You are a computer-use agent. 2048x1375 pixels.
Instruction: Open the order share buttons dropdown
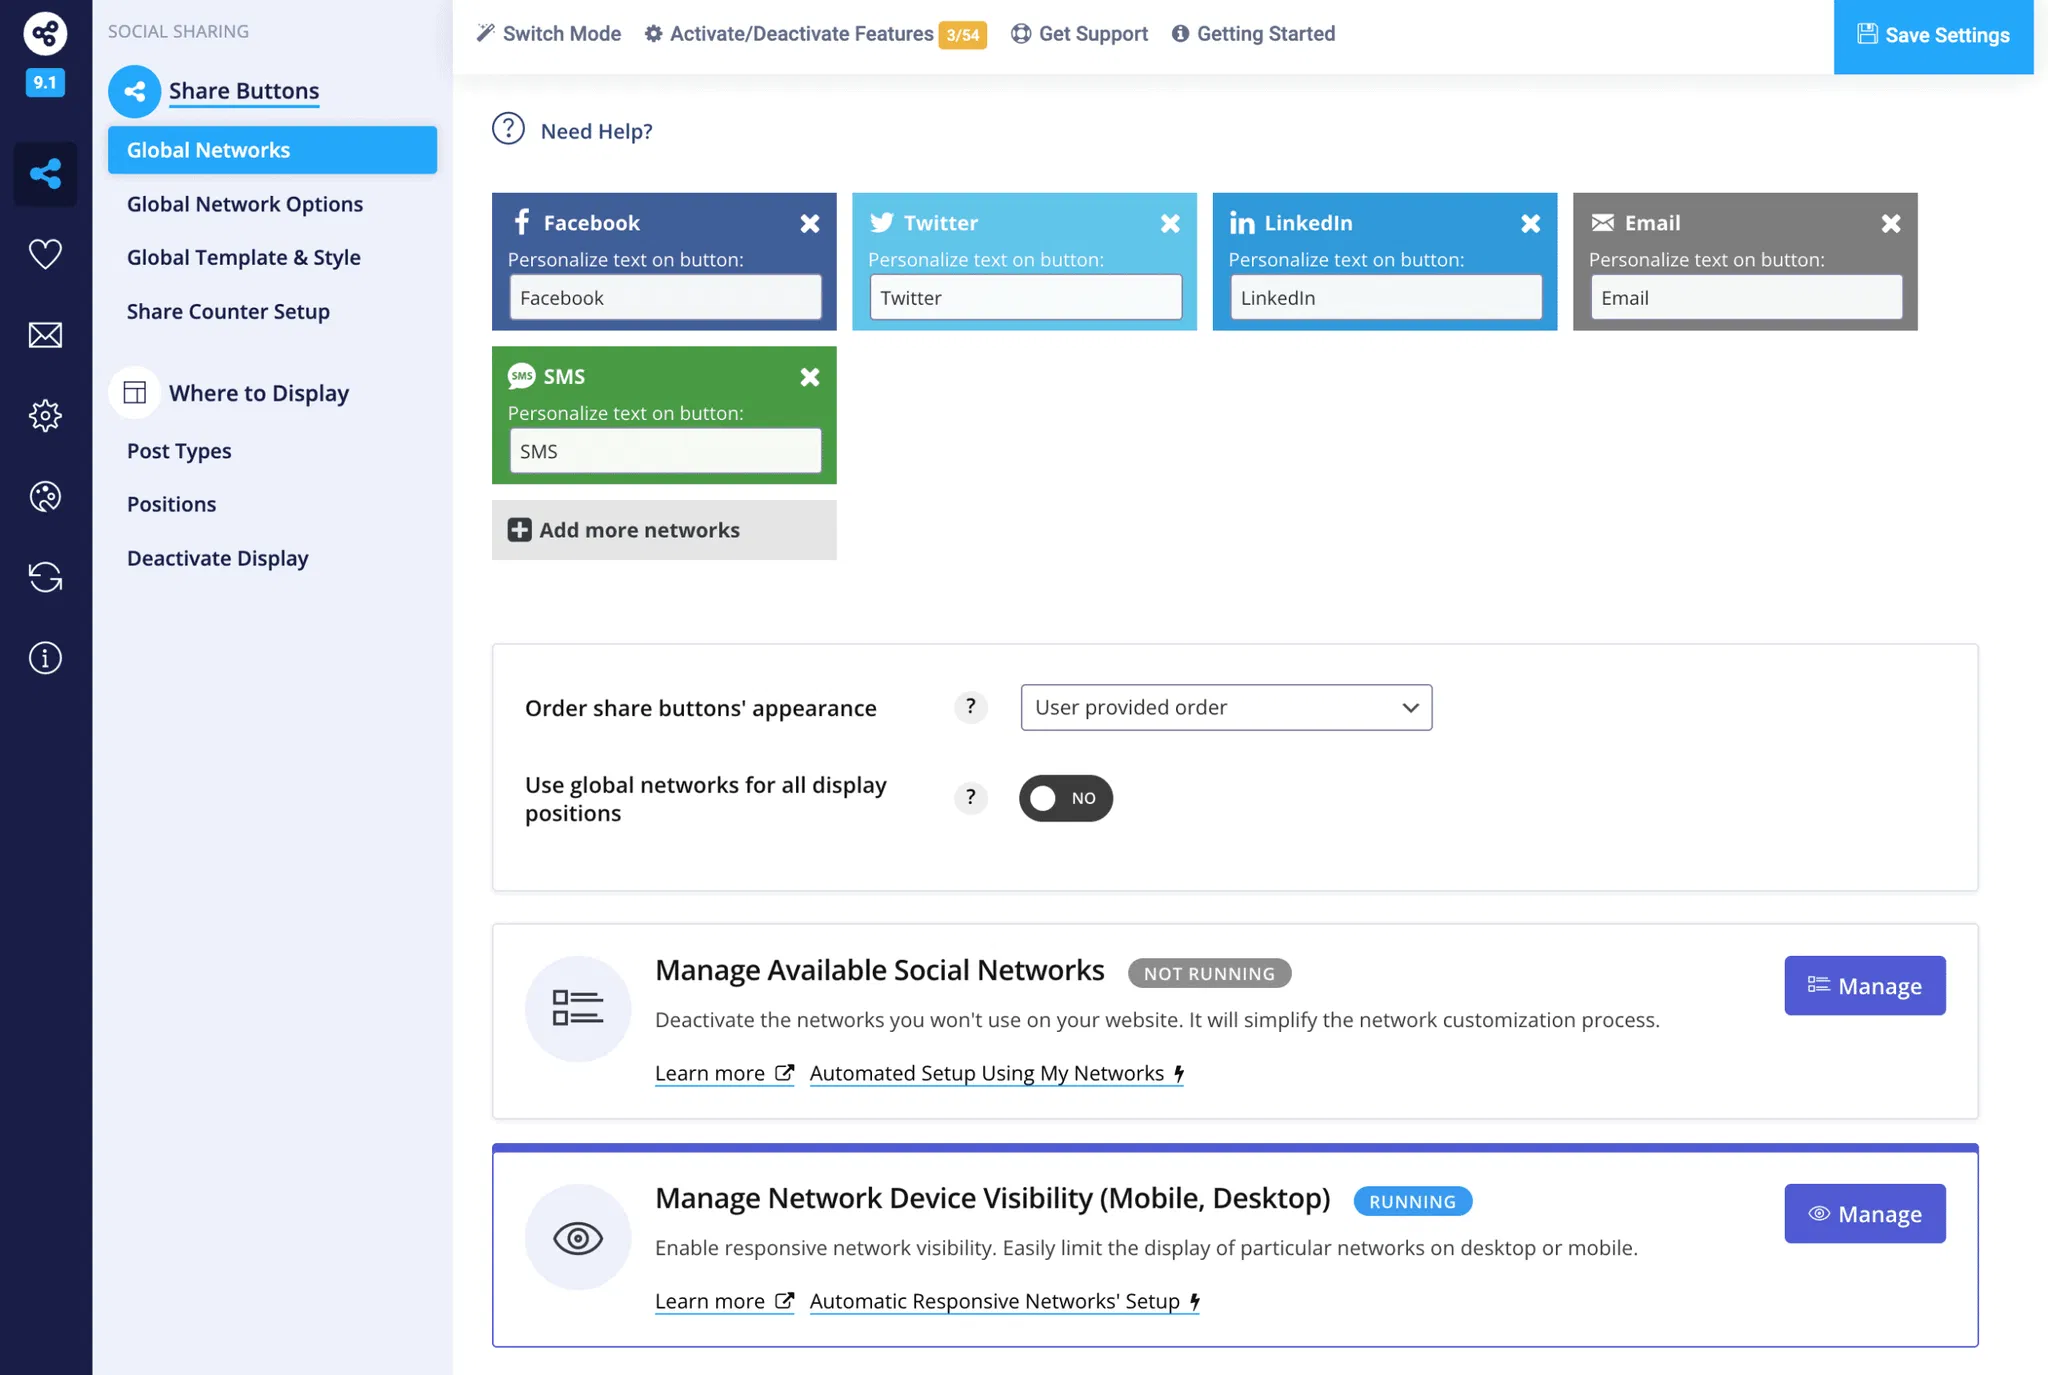pos(1226,707)
